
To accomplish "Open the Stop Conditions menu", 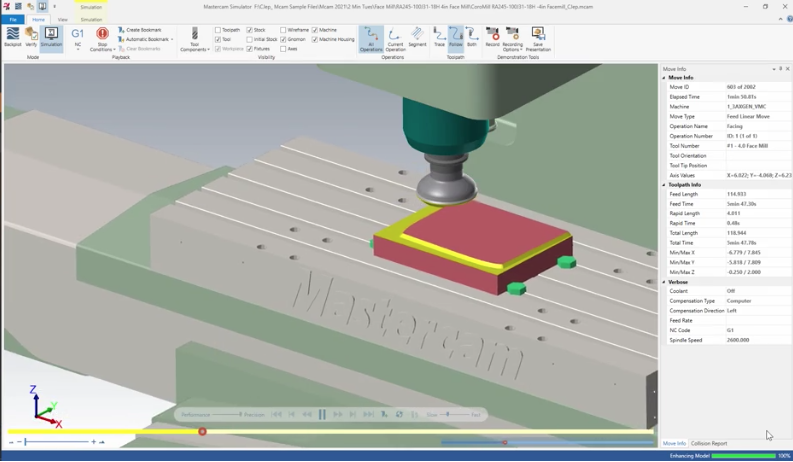I will click(103, 39).
